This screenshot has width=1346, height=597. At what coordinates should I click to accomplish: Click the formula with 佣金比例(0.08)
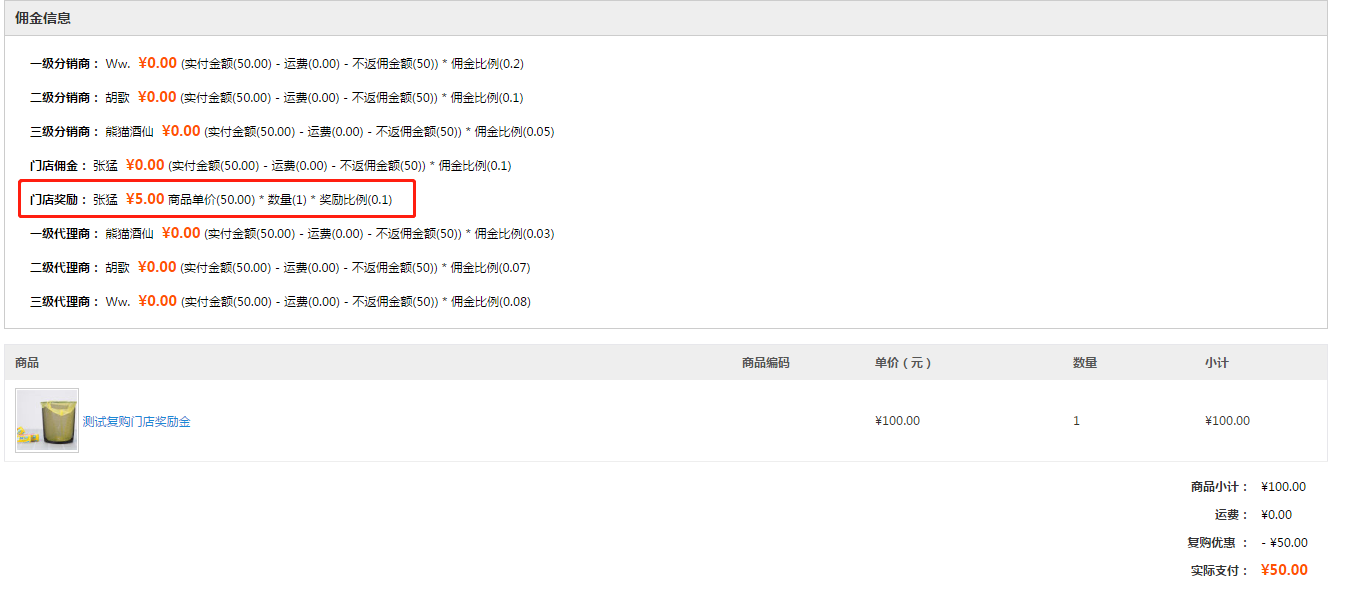[355, 302]
